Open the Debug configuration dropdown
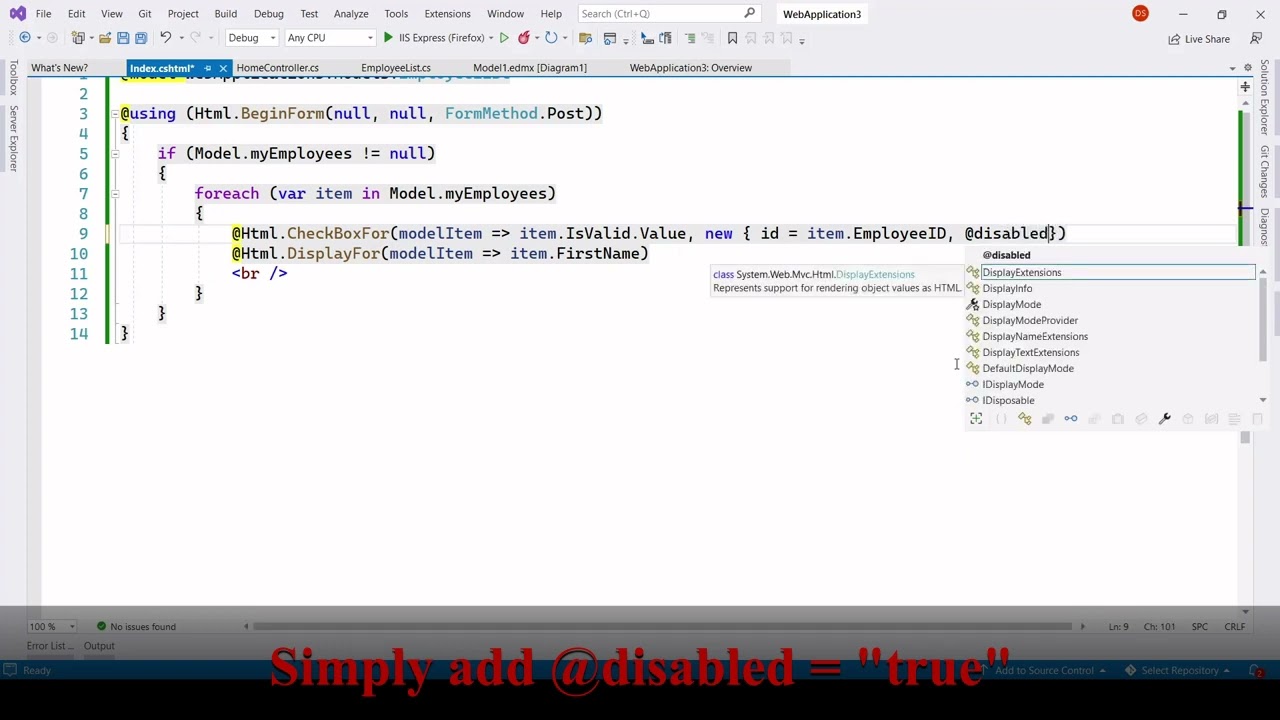1280x720 pixels. (x=251, y=38)
